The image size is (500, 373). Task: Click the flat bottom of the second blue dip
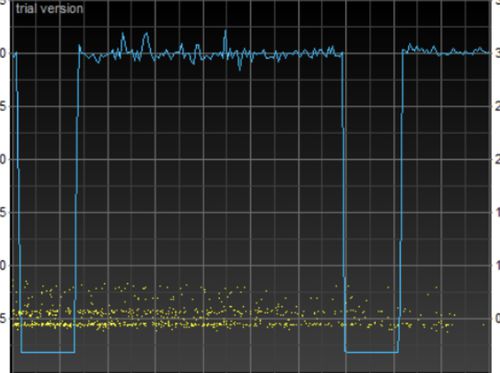371,352
